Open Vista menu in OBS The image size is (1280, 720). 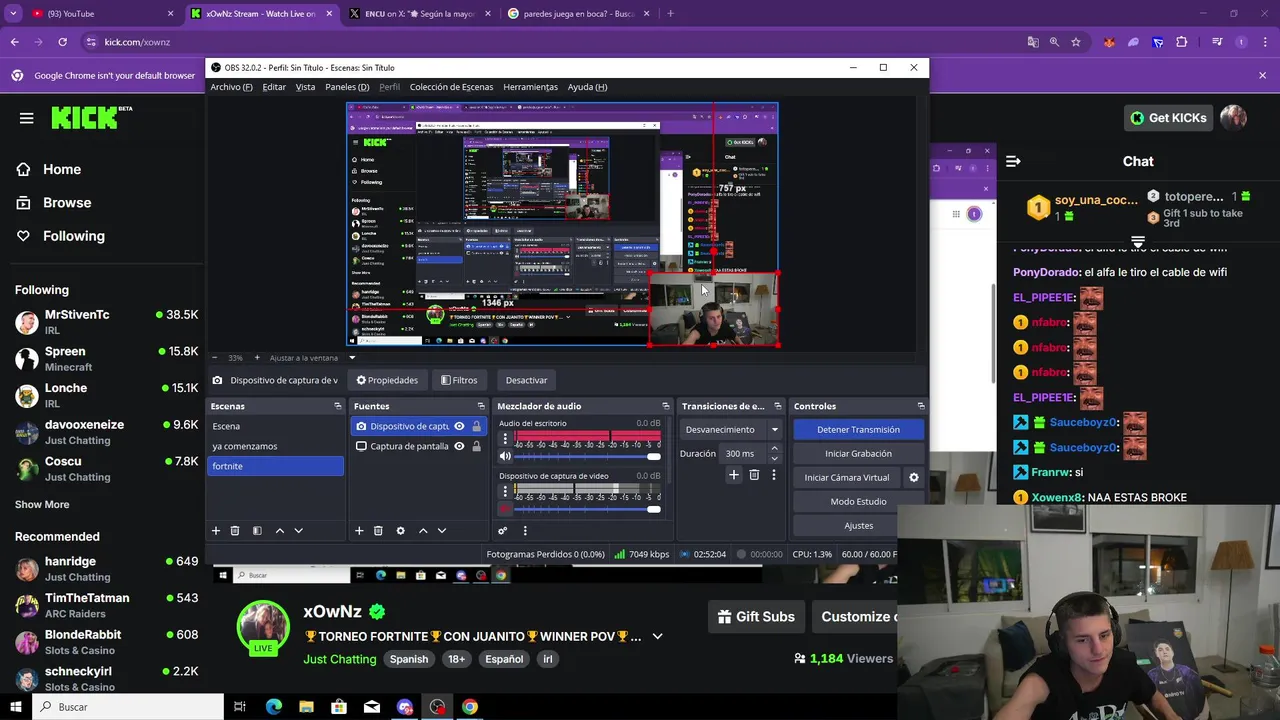point(305,87)
